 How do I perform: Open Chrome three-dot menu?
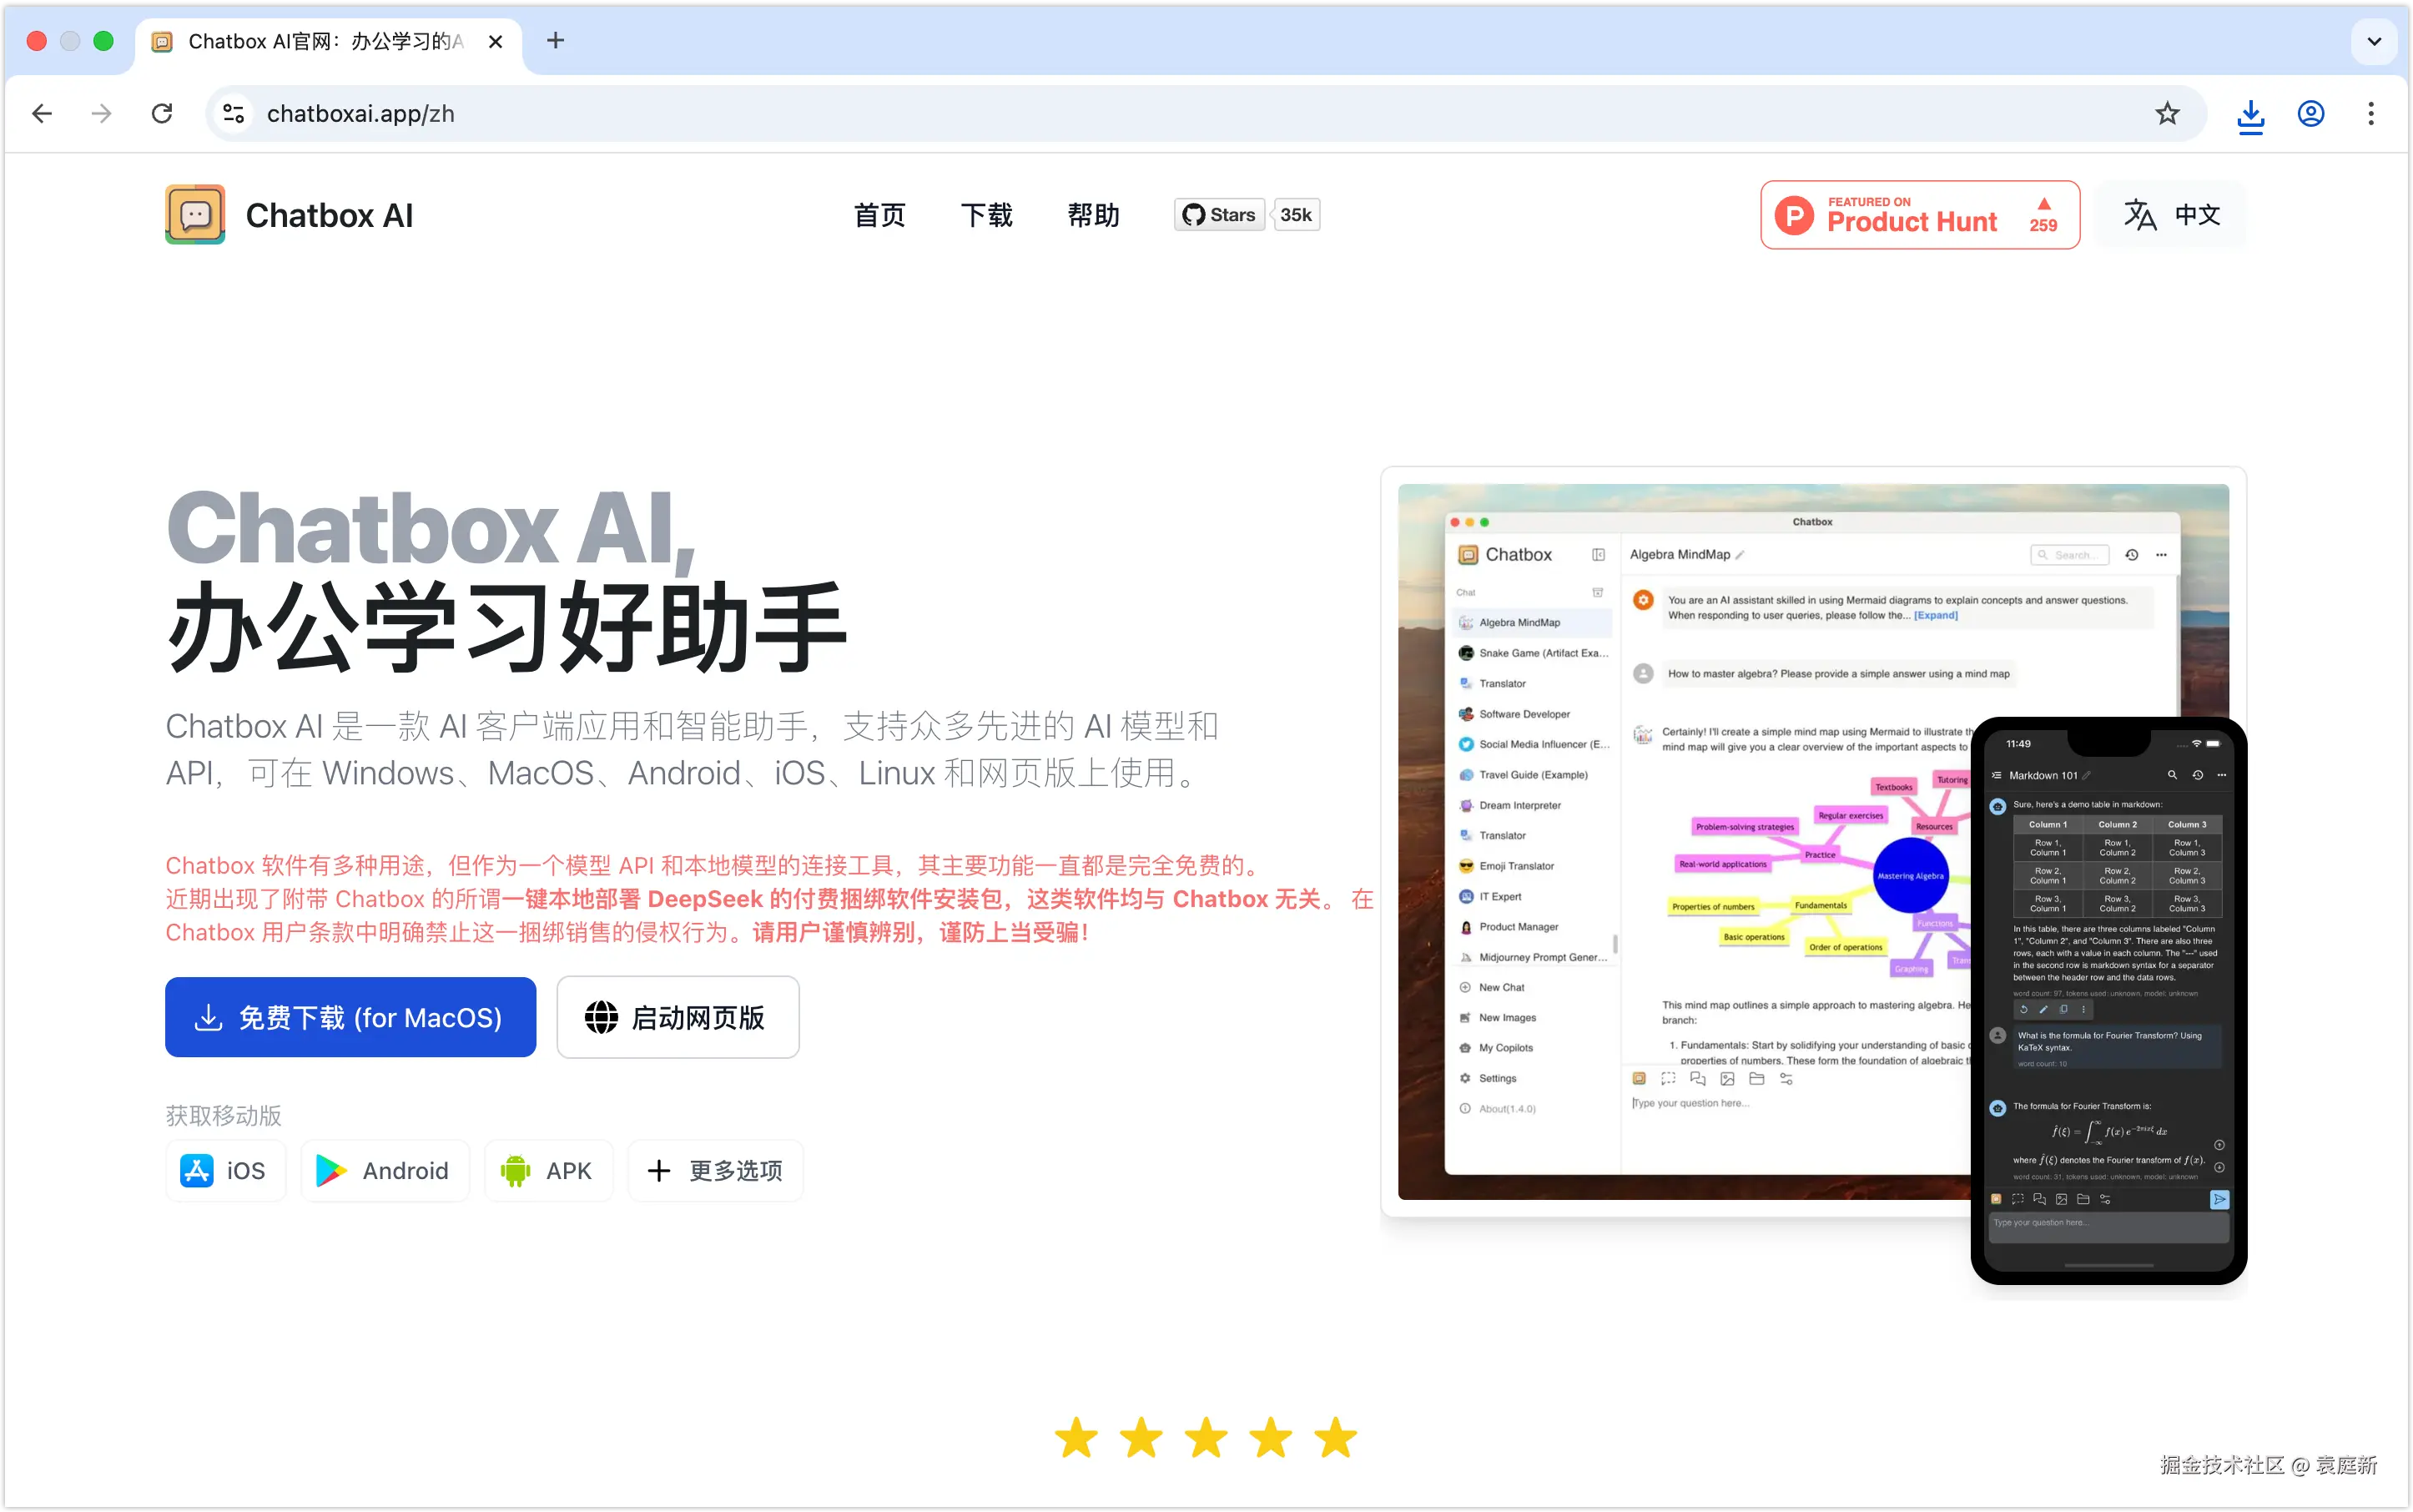point(2371,114)
